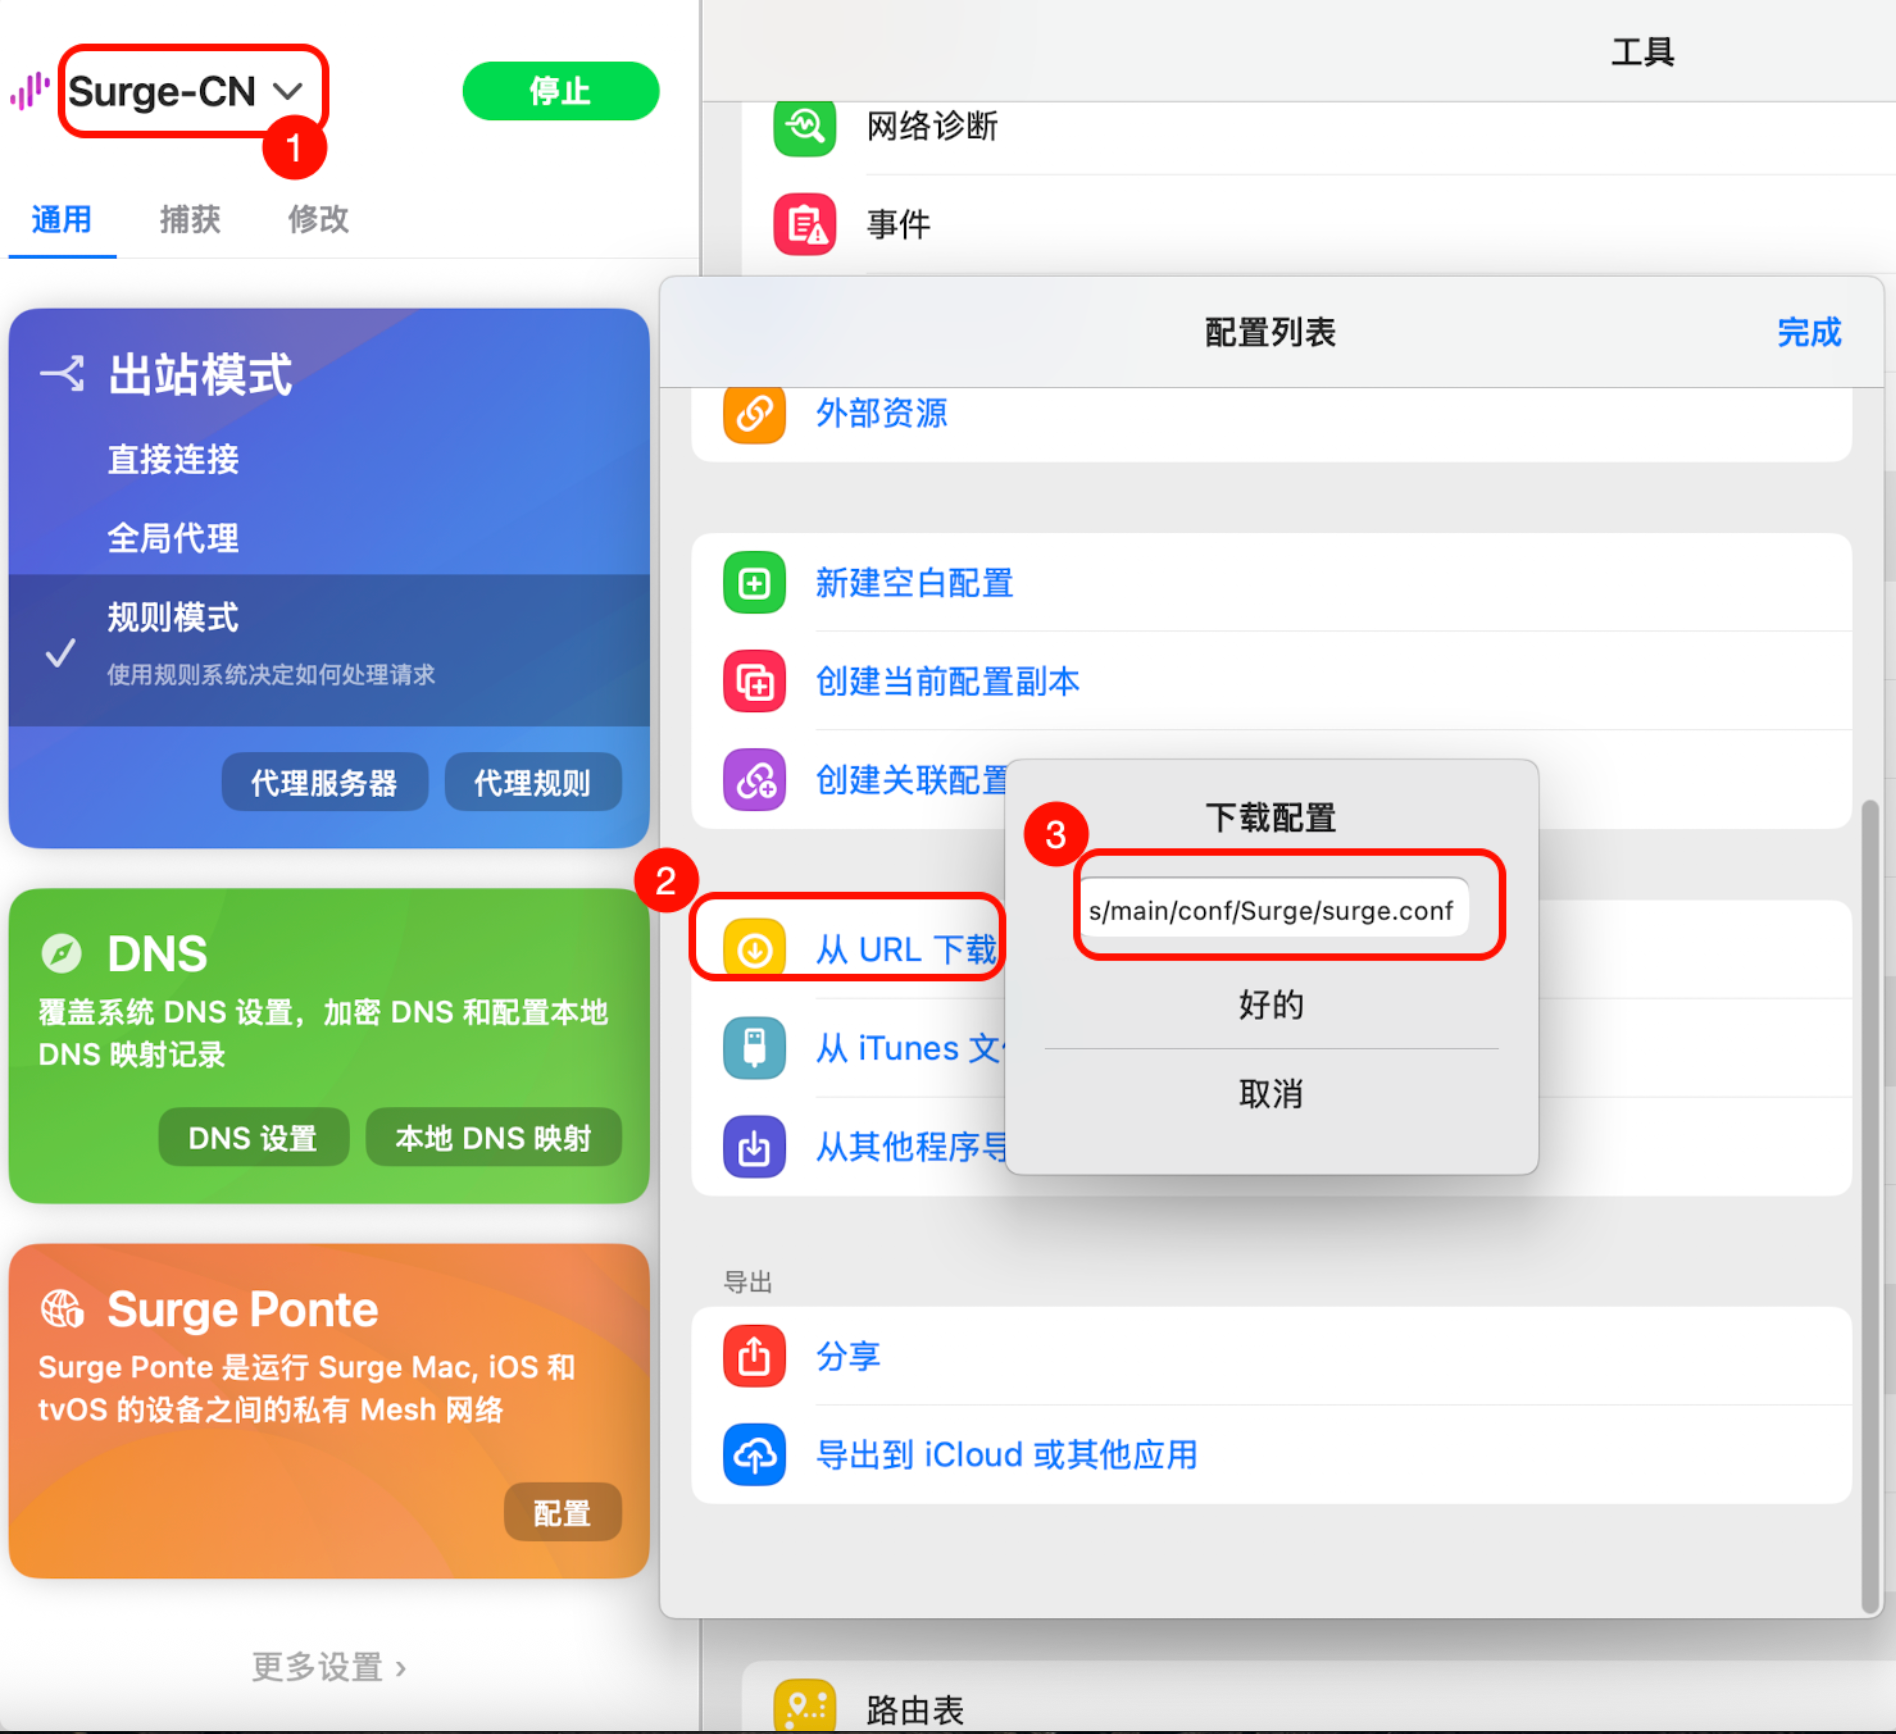Open 代理规则 settings

(532, 782)
